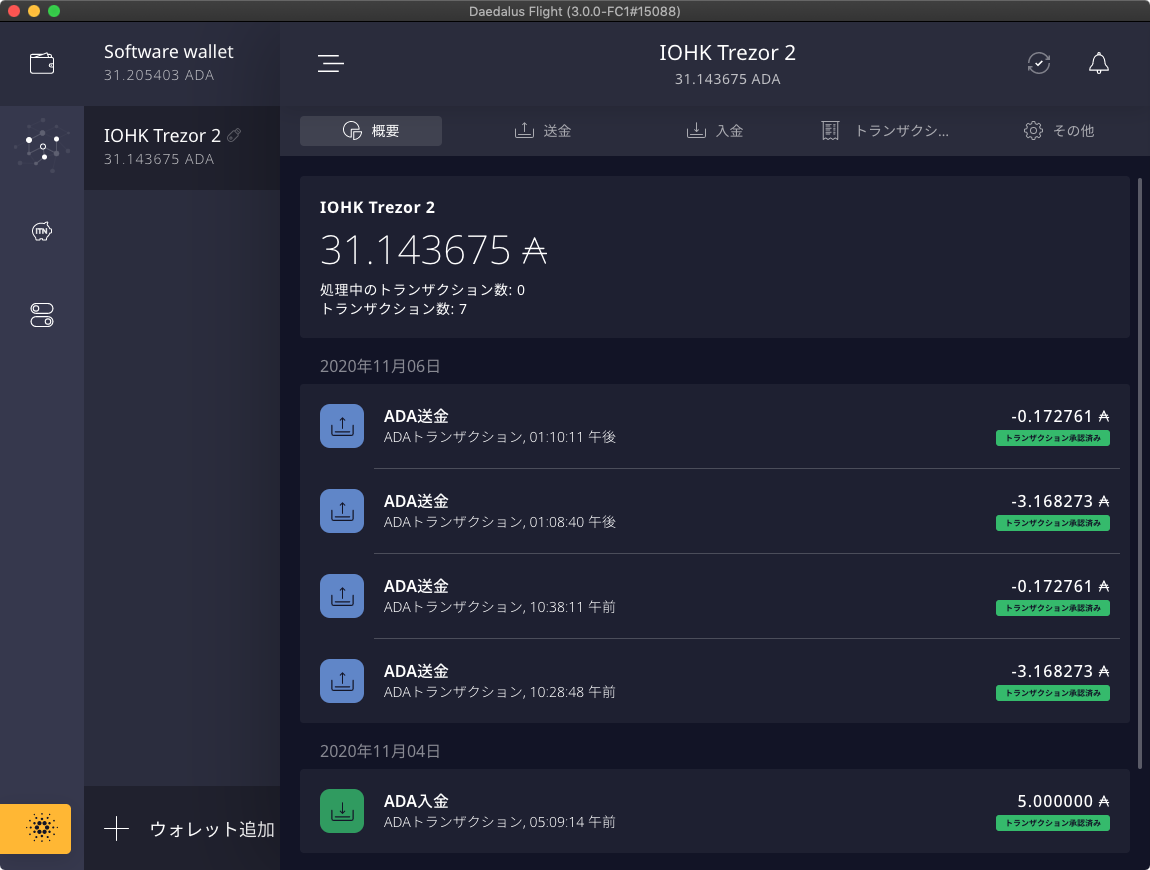This screenshot has height=870, width=1150.
Task: Click the 31.143675 ADA balance in top header
Action: [728, 79]
